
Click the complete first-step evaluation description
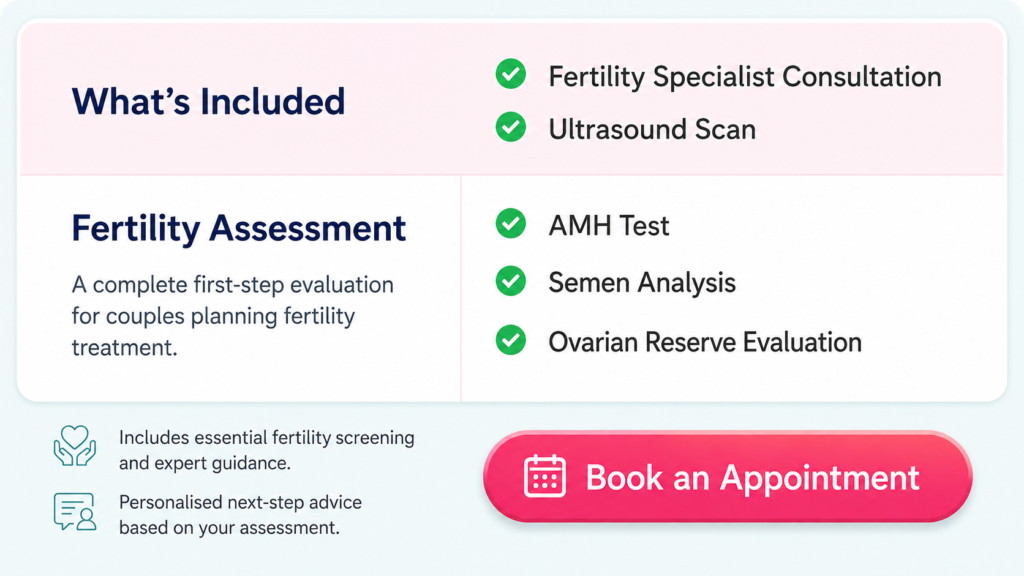[x=232, y=316]
